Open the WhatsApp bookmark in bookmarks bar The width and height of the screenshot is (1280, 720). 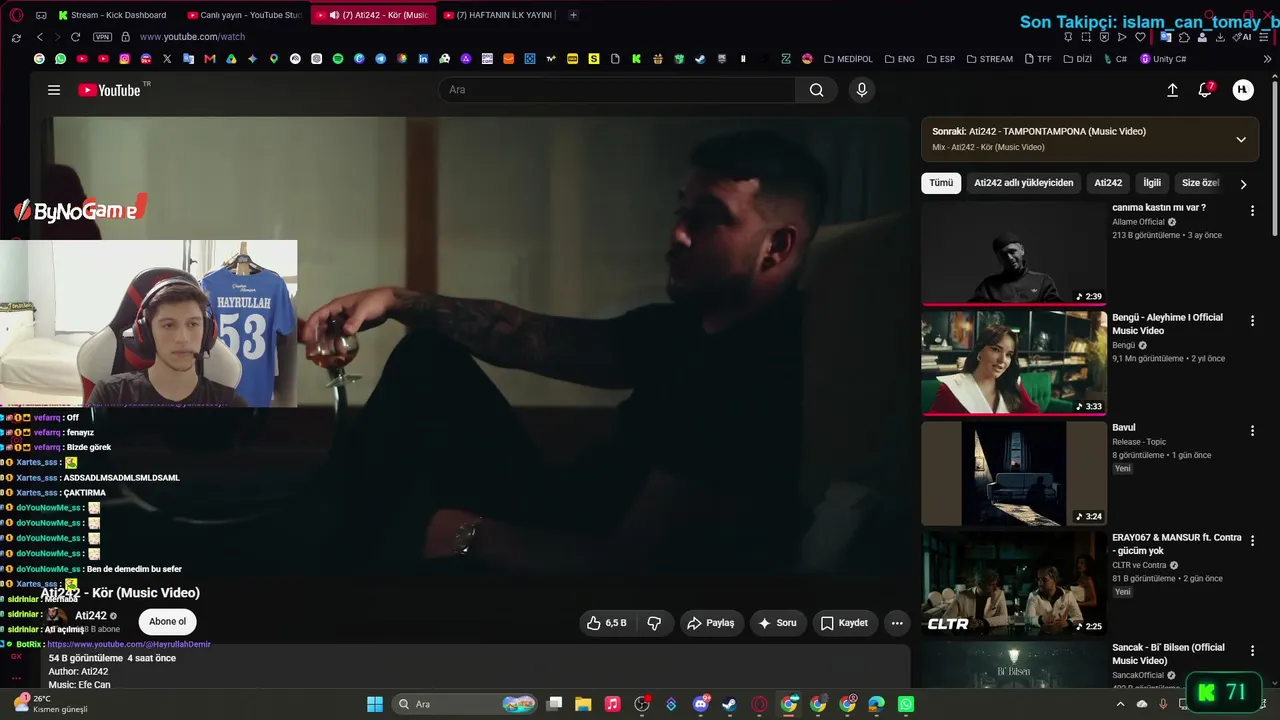61,59
